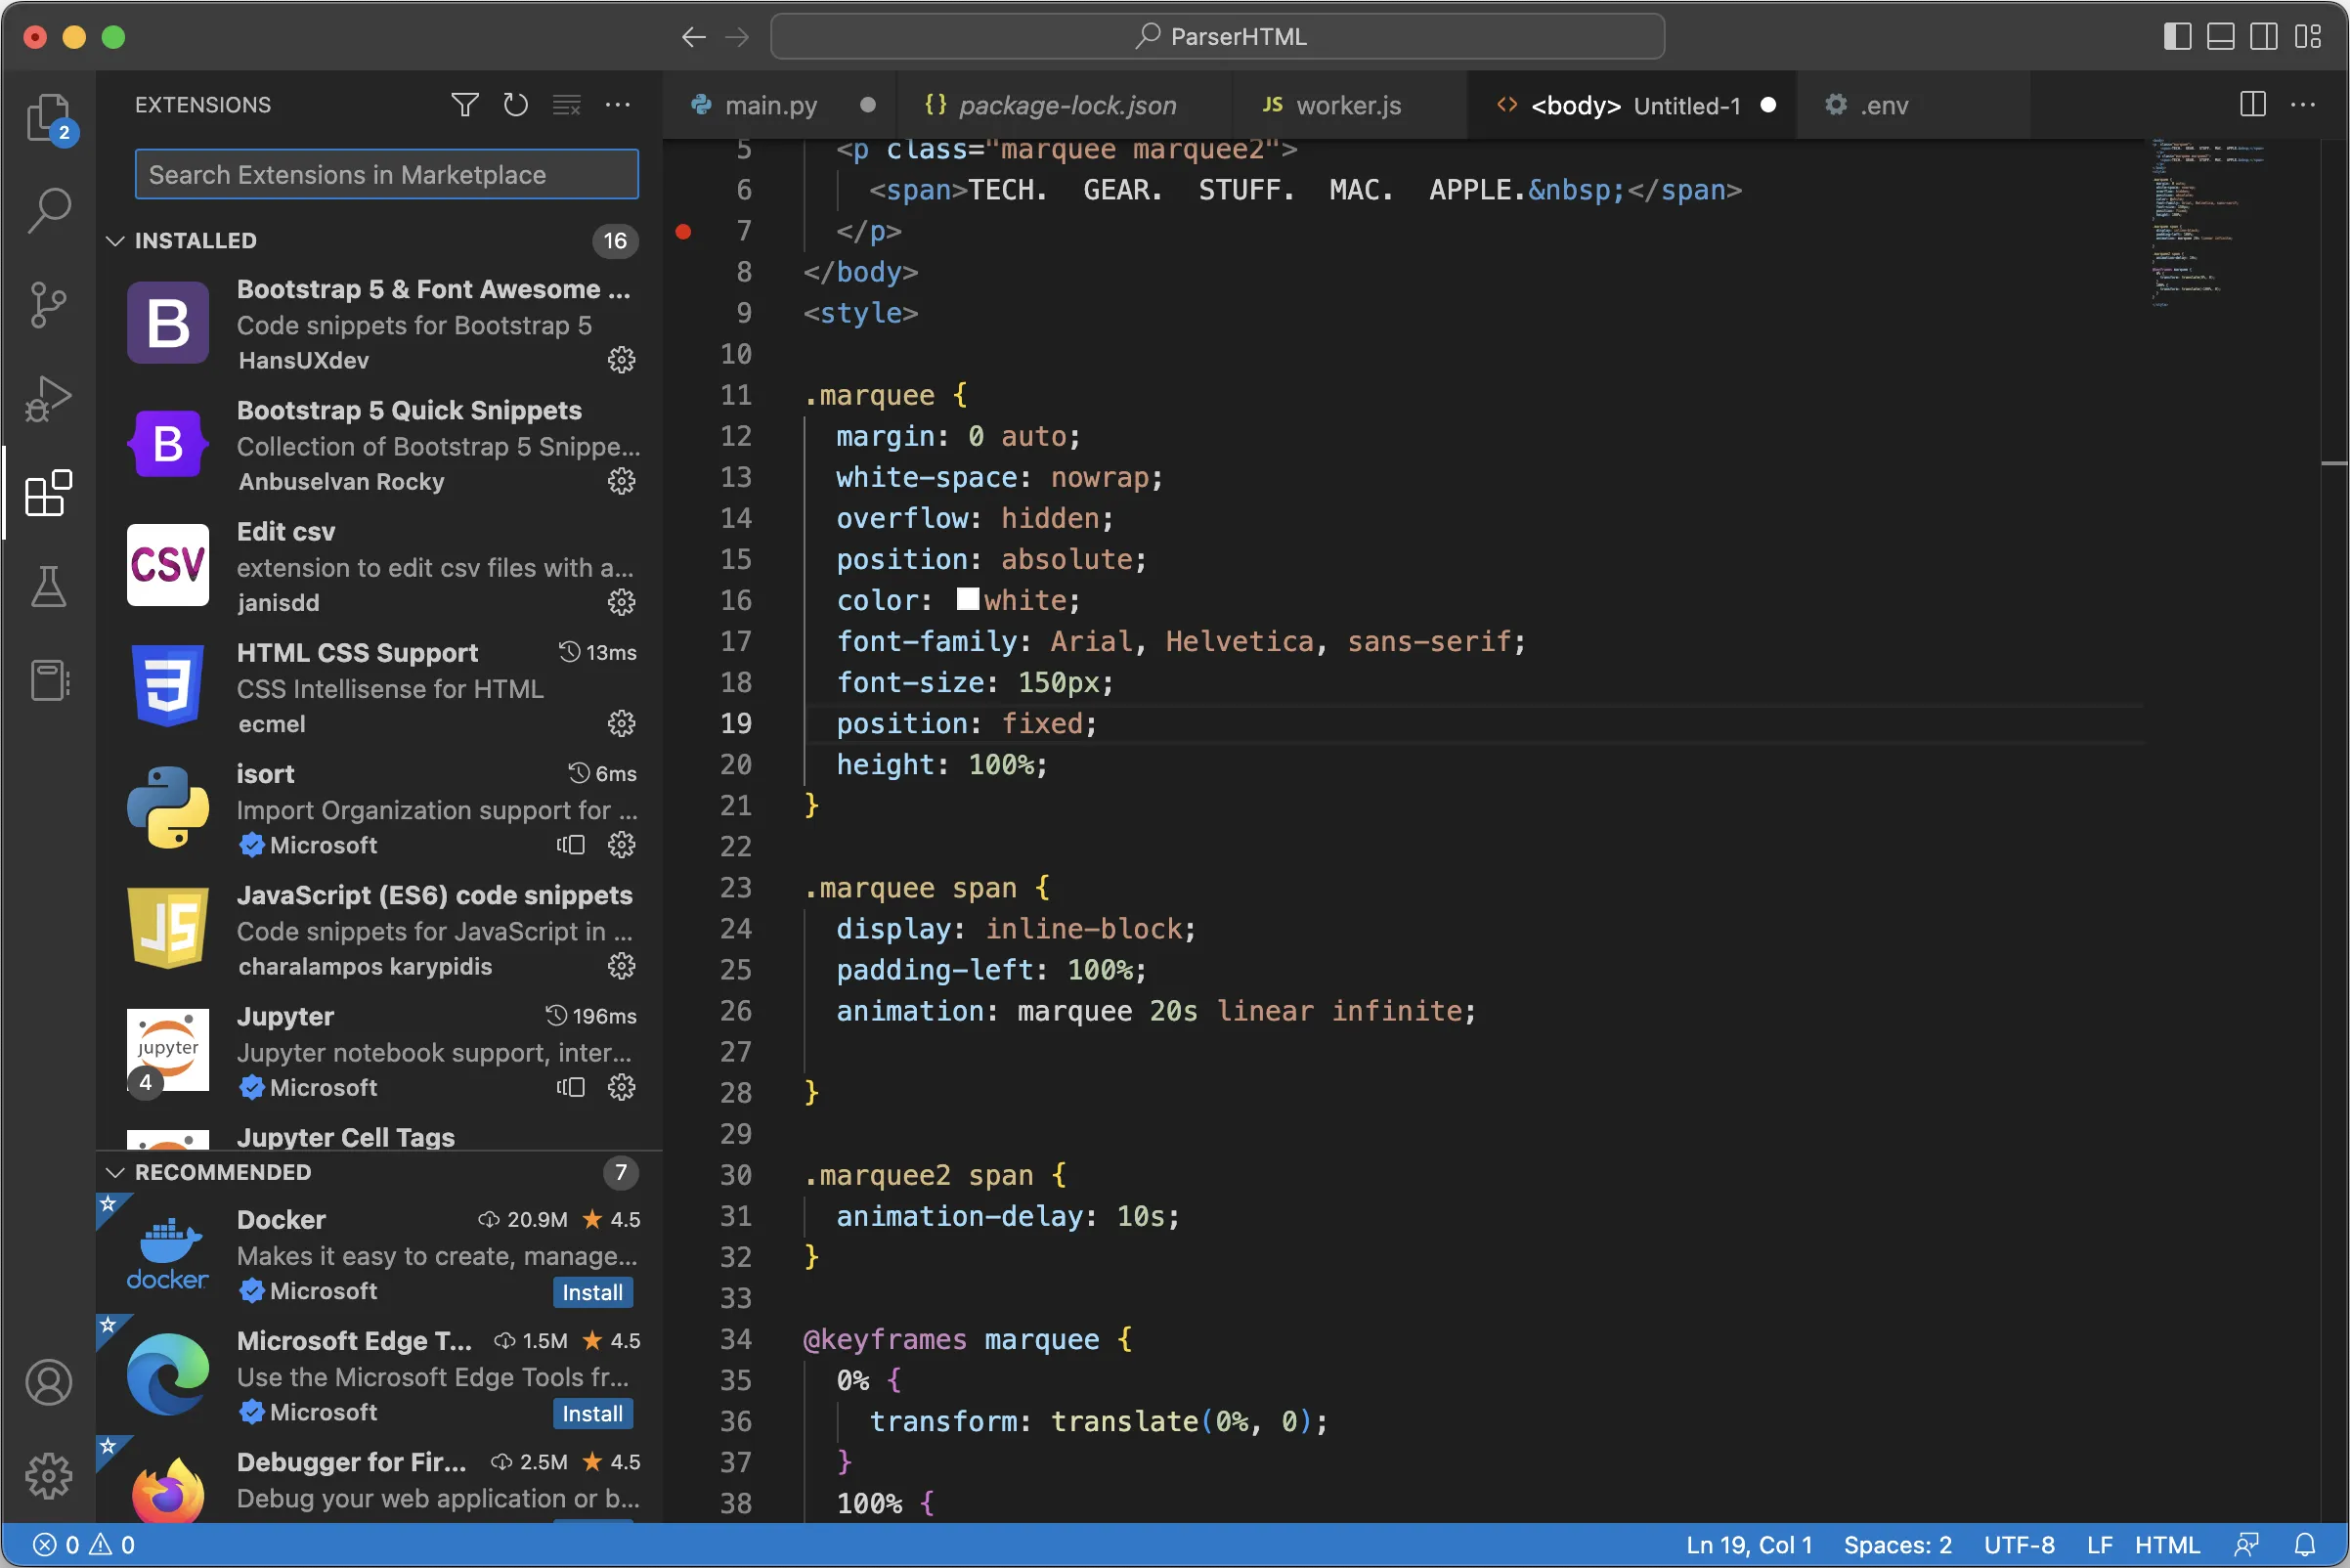
Task: Open notifications bell in status bar
Action: (2306, 1545)
